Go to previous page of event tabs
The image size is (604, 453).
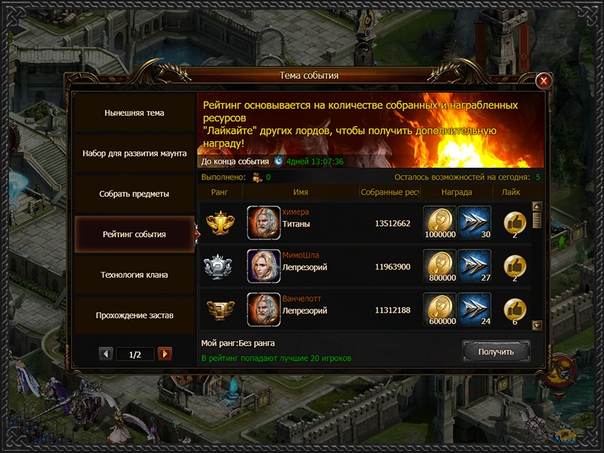[106, 354]
